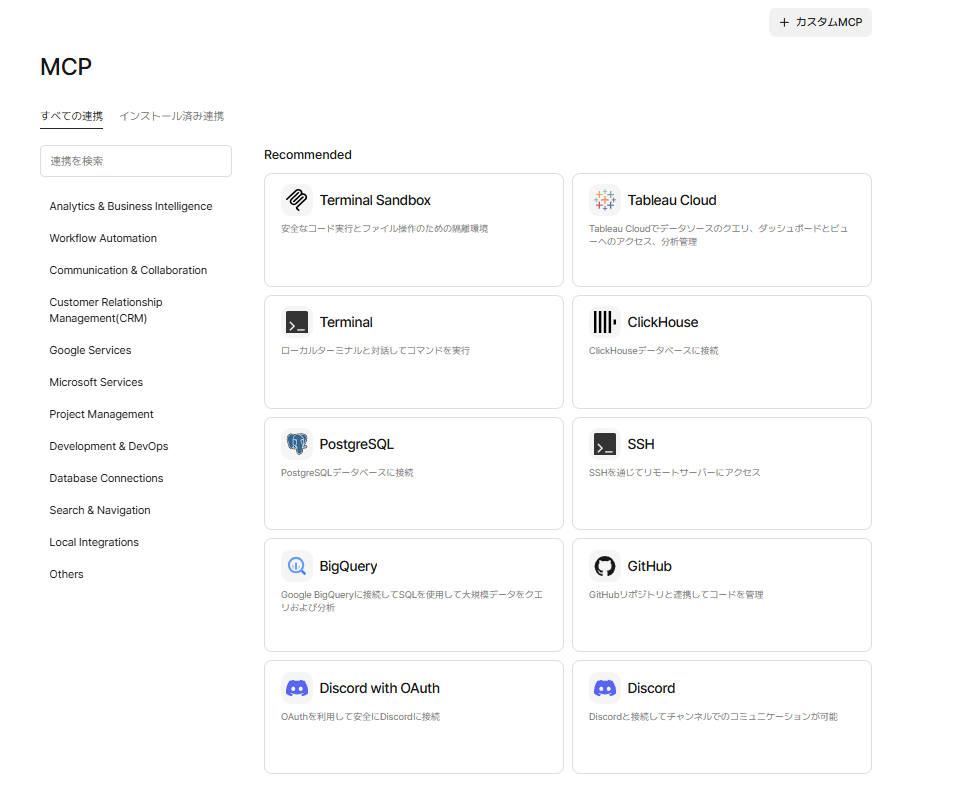
Task: Open the ClickHouse title
Action: (663, 322)
